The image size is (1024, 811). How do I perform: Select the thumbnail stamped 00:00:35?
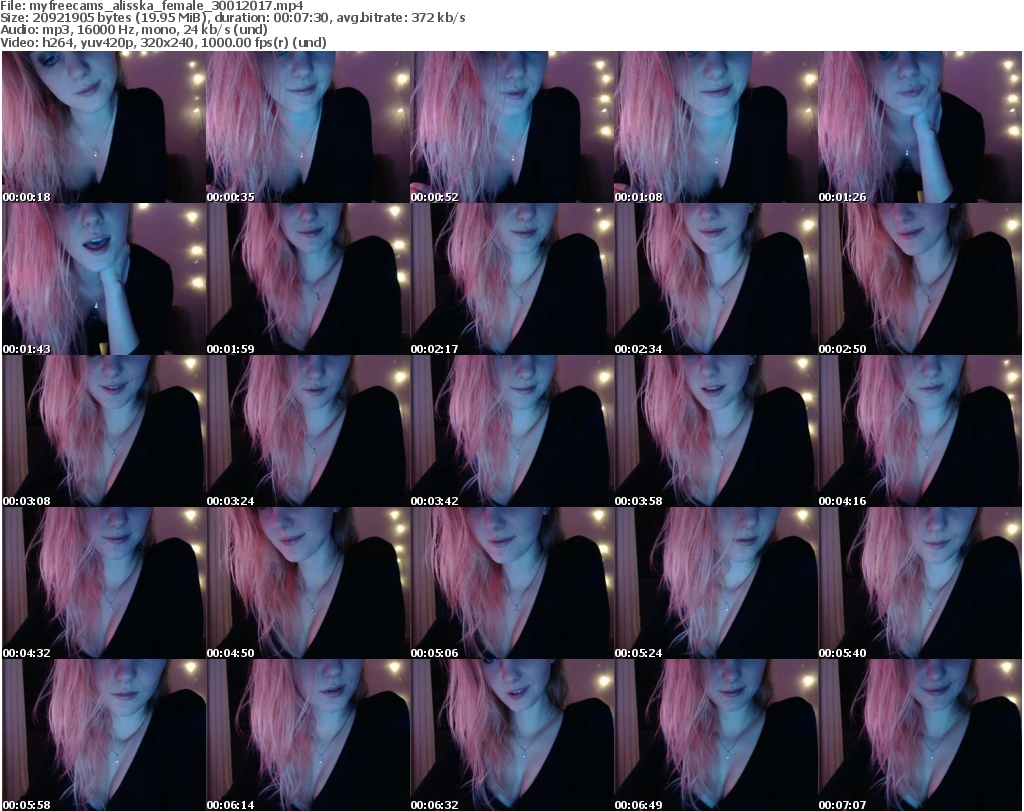point(308,127)
